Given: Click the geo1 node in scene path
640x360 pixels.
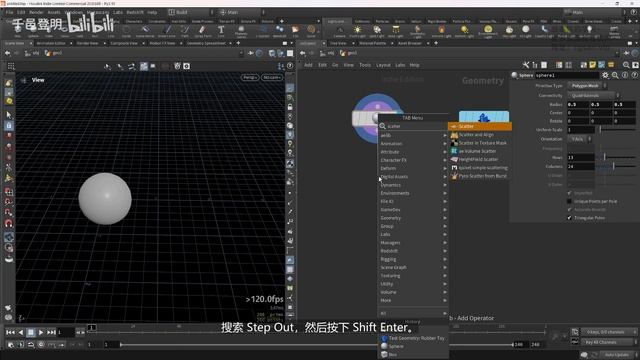Looking at the screenshot, I should click(53, 53).
